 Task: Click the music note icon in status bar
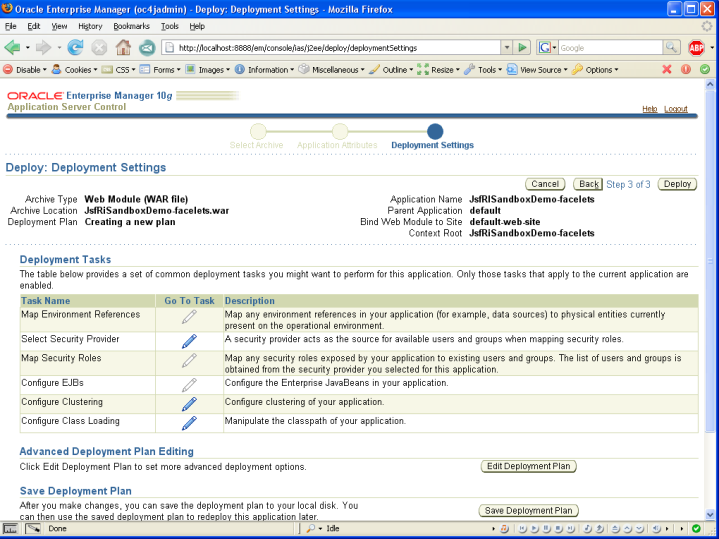click(x=504, y=528)
